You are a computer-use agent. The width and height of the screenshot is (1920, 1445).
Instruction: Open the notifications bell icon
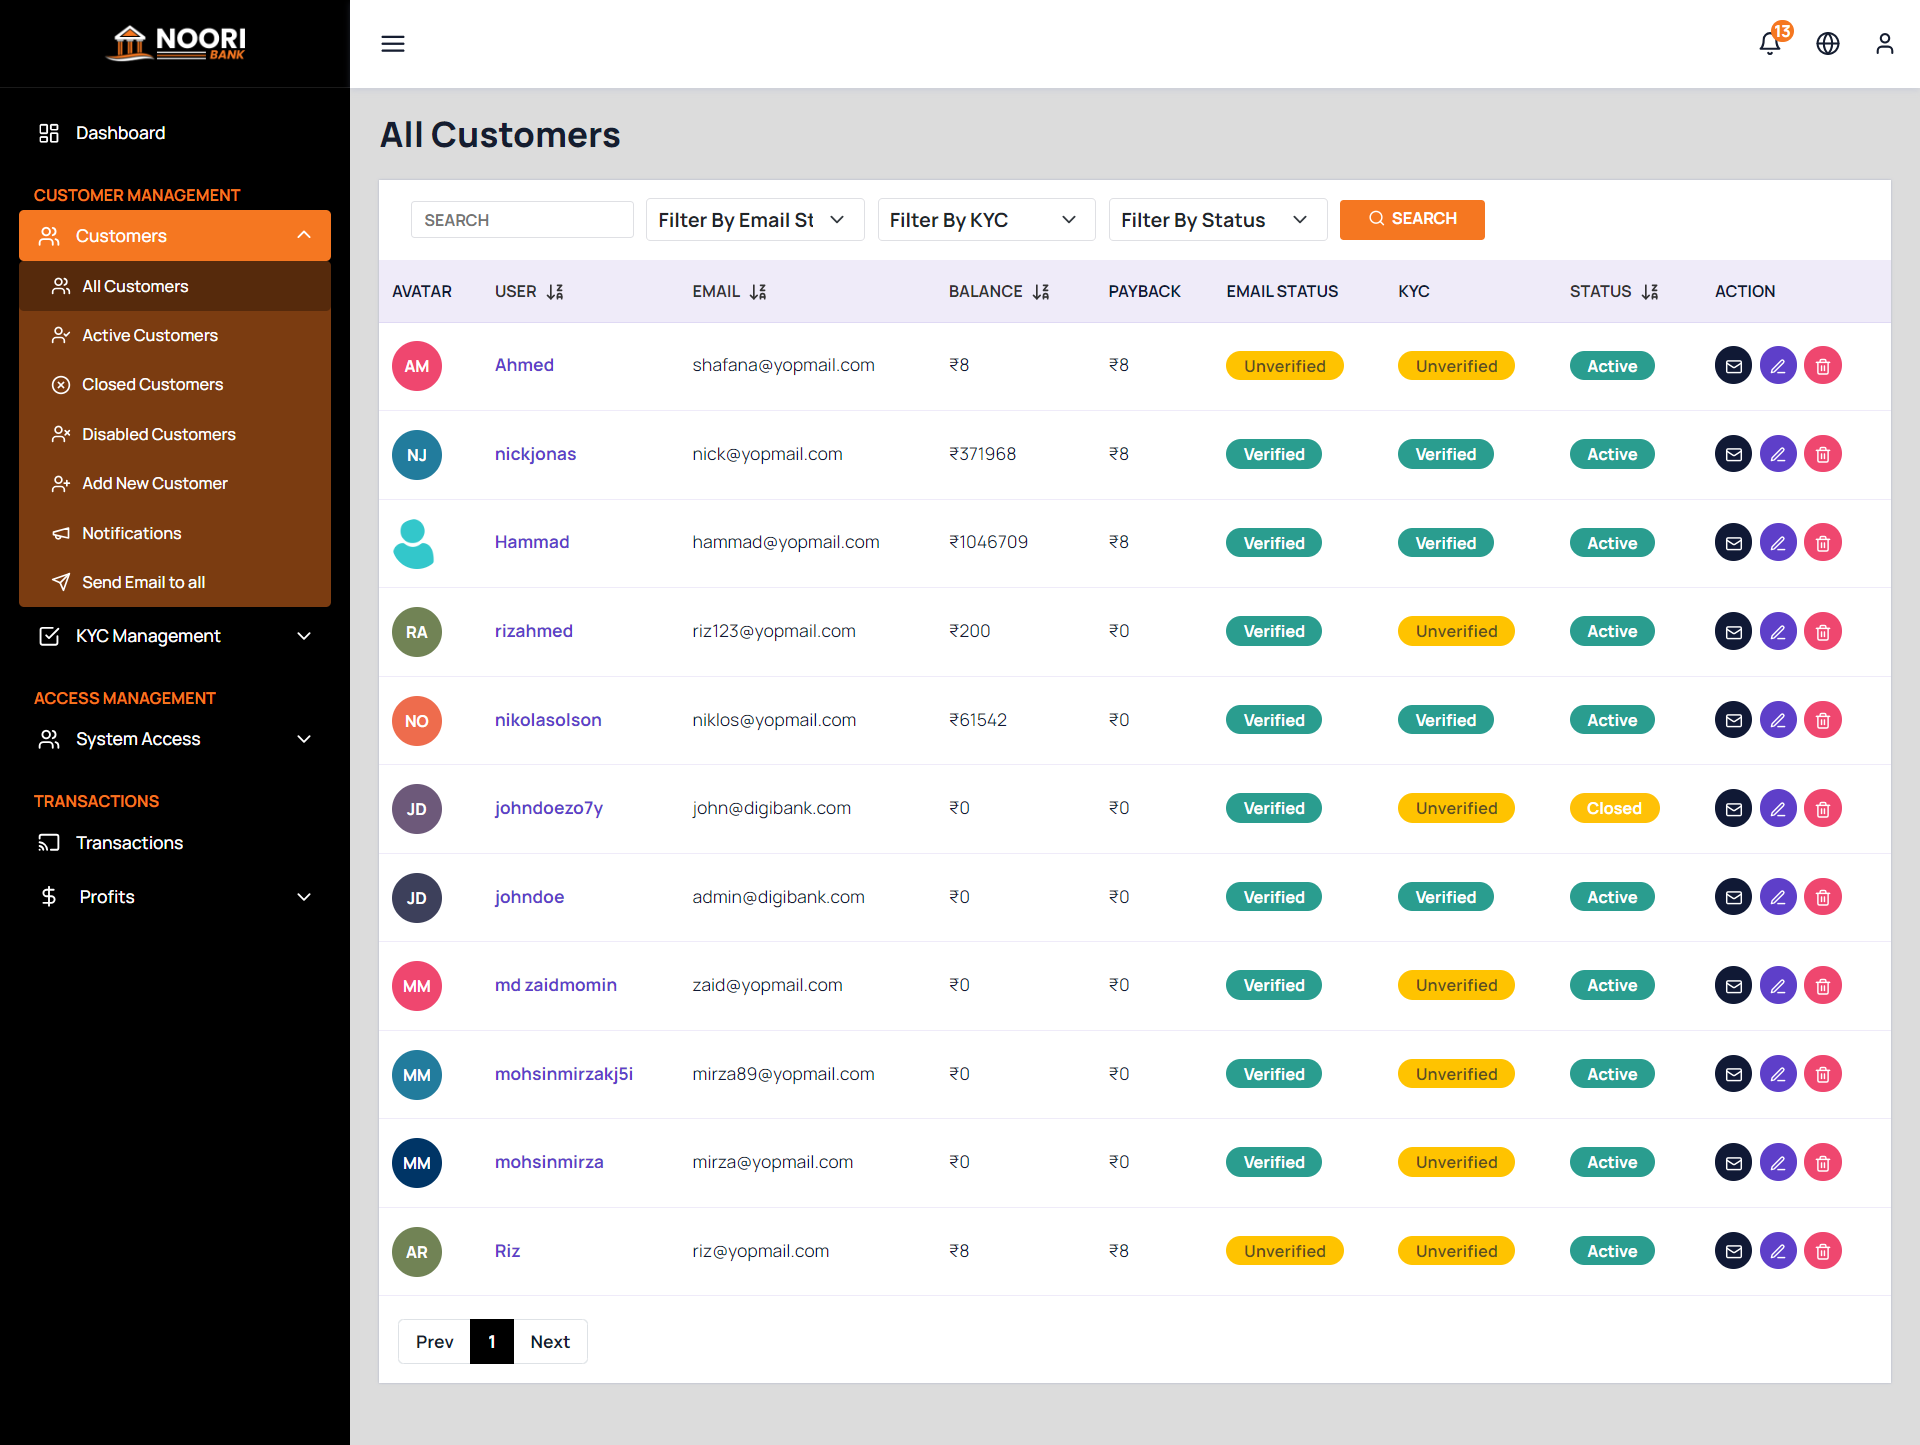[1770, 44]
